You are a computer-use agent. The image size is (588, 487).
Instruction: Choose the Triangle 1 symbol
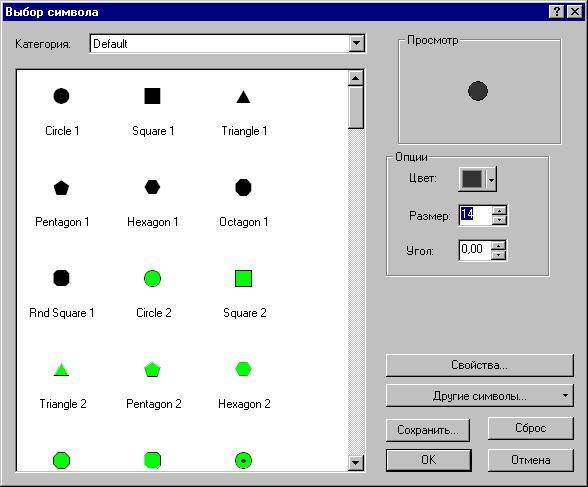click(x=243, y=97)
